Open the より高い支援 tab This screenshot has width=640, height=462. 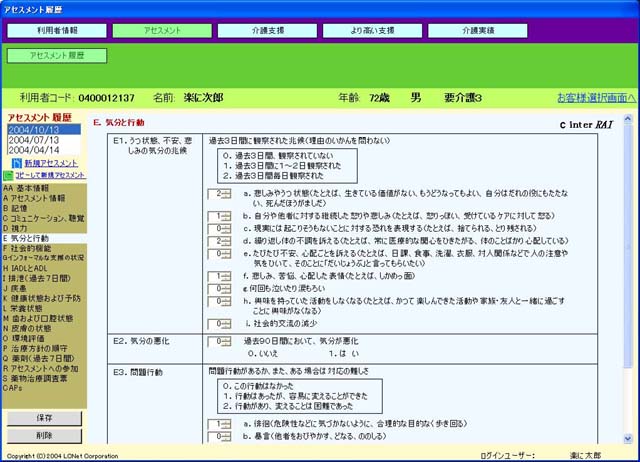371,30
